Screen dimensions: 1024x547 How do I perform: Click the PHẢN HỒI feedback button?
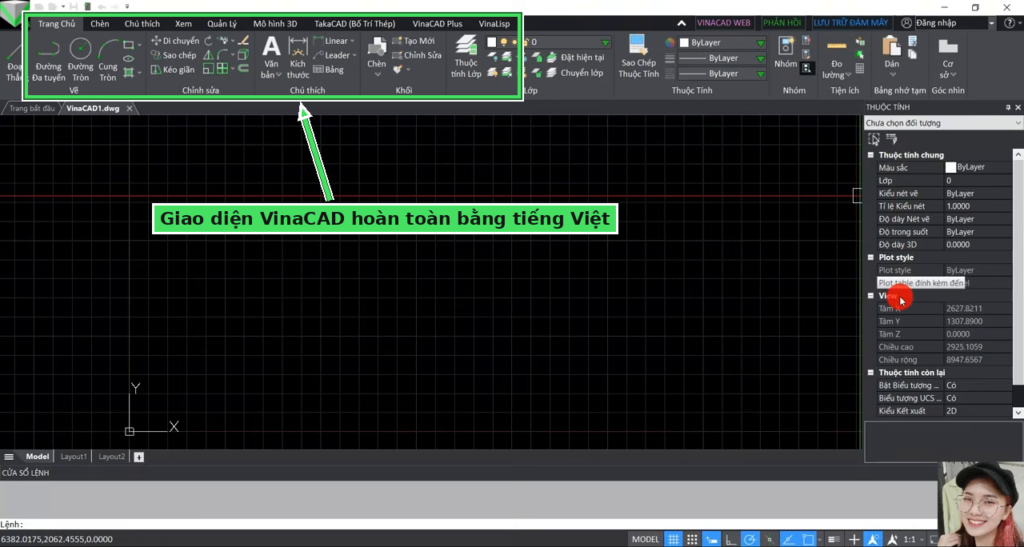(x=782, y=23)
